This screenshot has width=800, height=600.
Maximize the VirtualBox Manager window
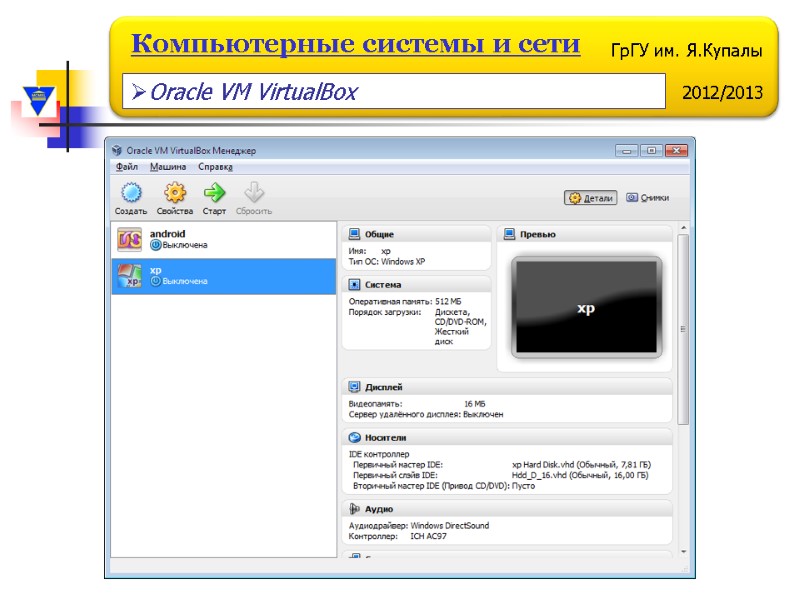click(x=651, y=151)
